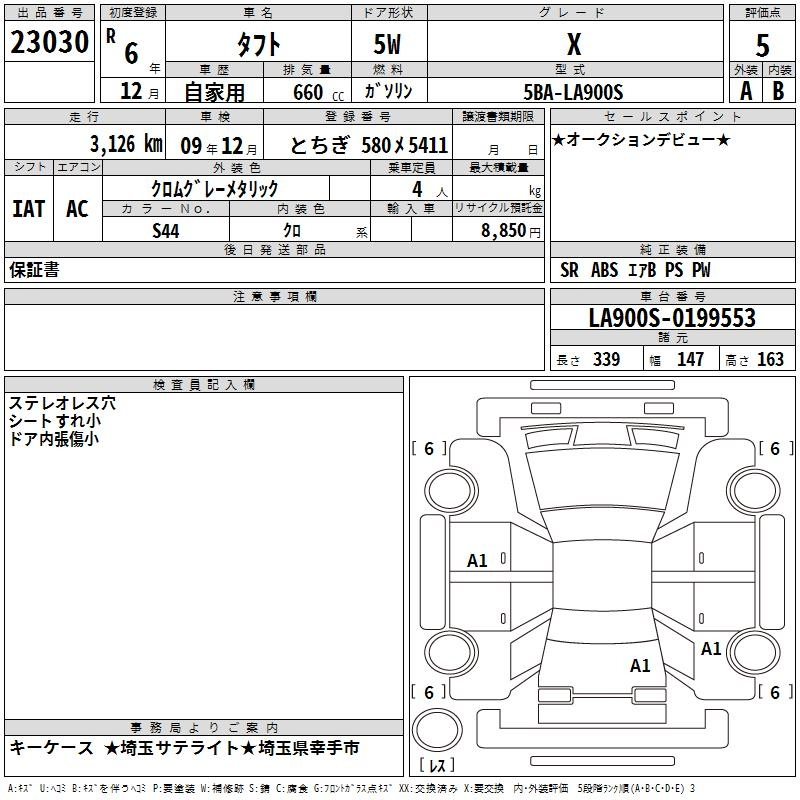Image resolution: width=800 pixels, height=800 pixels.
Task: Click the A1 mark on rear hatch
Action: (x=640, y=665)
